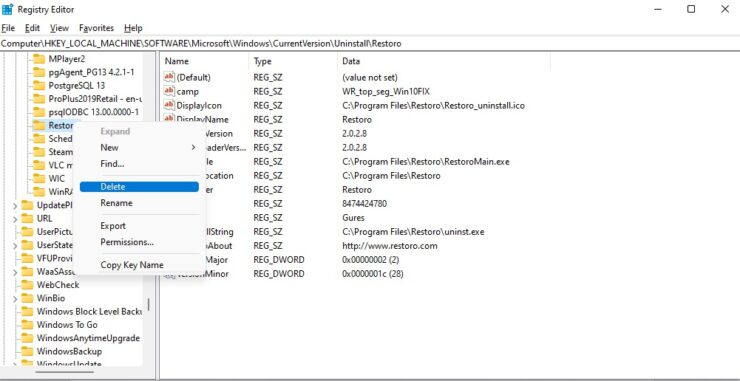Screen dimensions: 740x381
Task: Click the uninst.exe path data value
Action: pyautogui.click(x=413, y=232)
